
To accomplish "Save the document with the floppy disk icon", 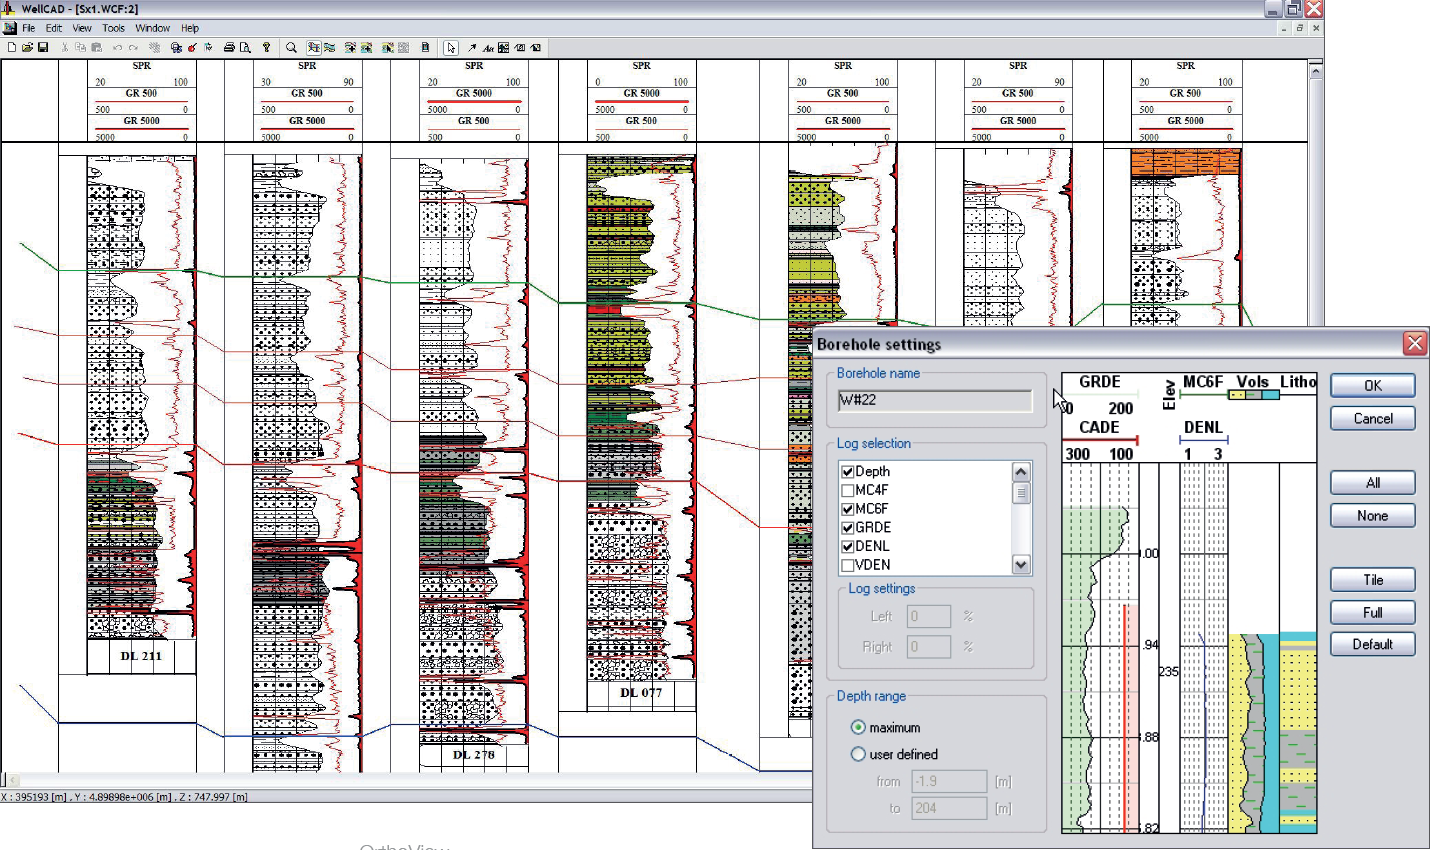I will pos(44,47).
